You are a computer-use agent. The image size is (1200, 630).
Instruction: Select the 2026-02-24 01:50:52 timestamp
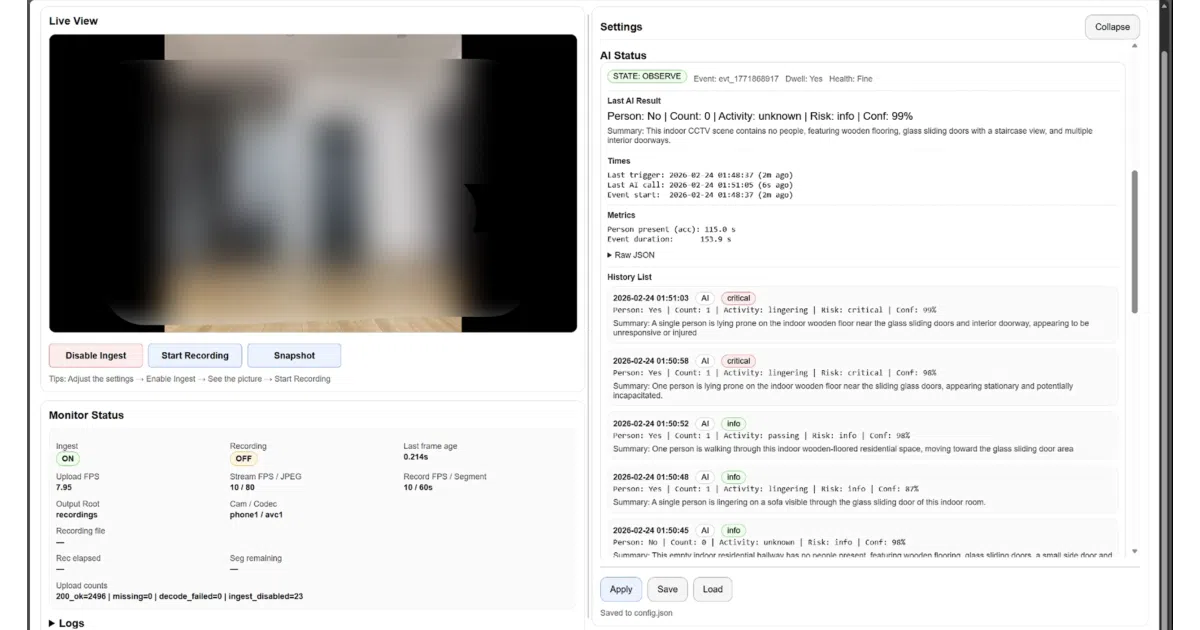click(x=651, y=423)
